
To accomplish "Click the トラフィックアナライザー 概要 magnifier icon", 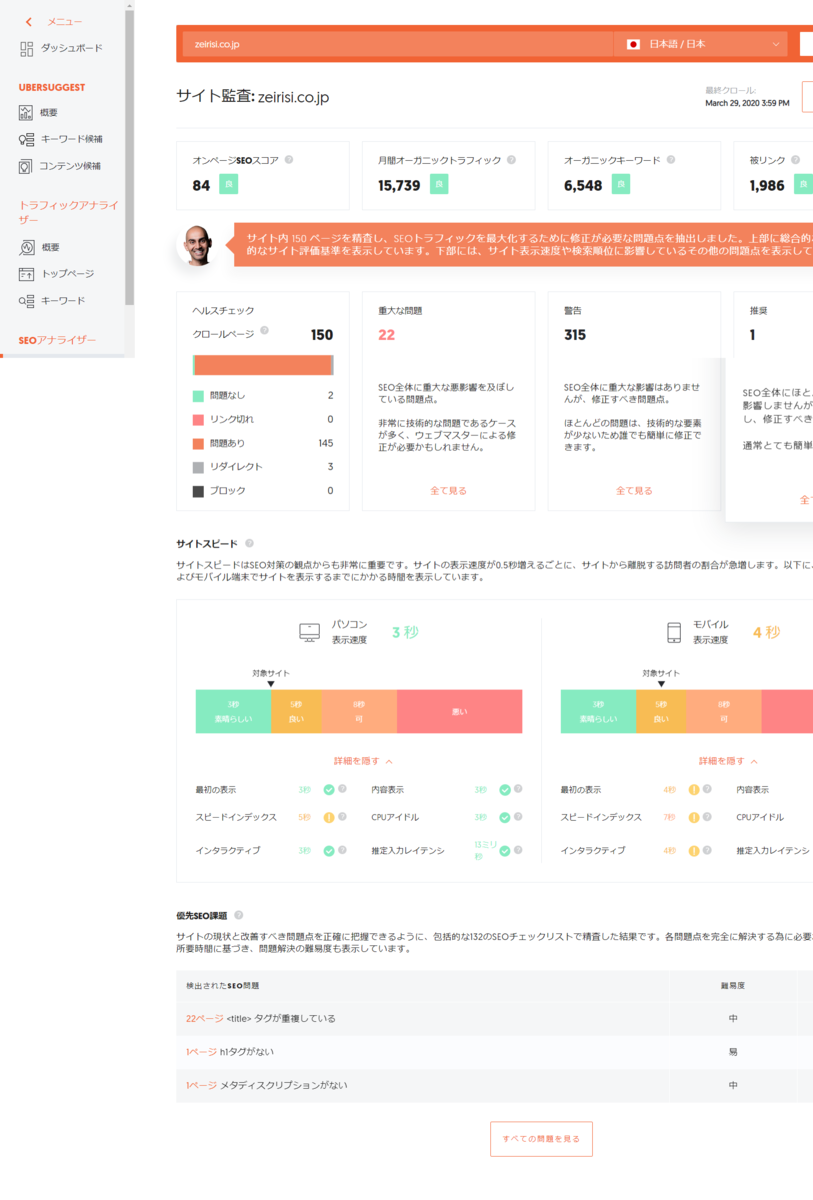I will tap(26, 247).
